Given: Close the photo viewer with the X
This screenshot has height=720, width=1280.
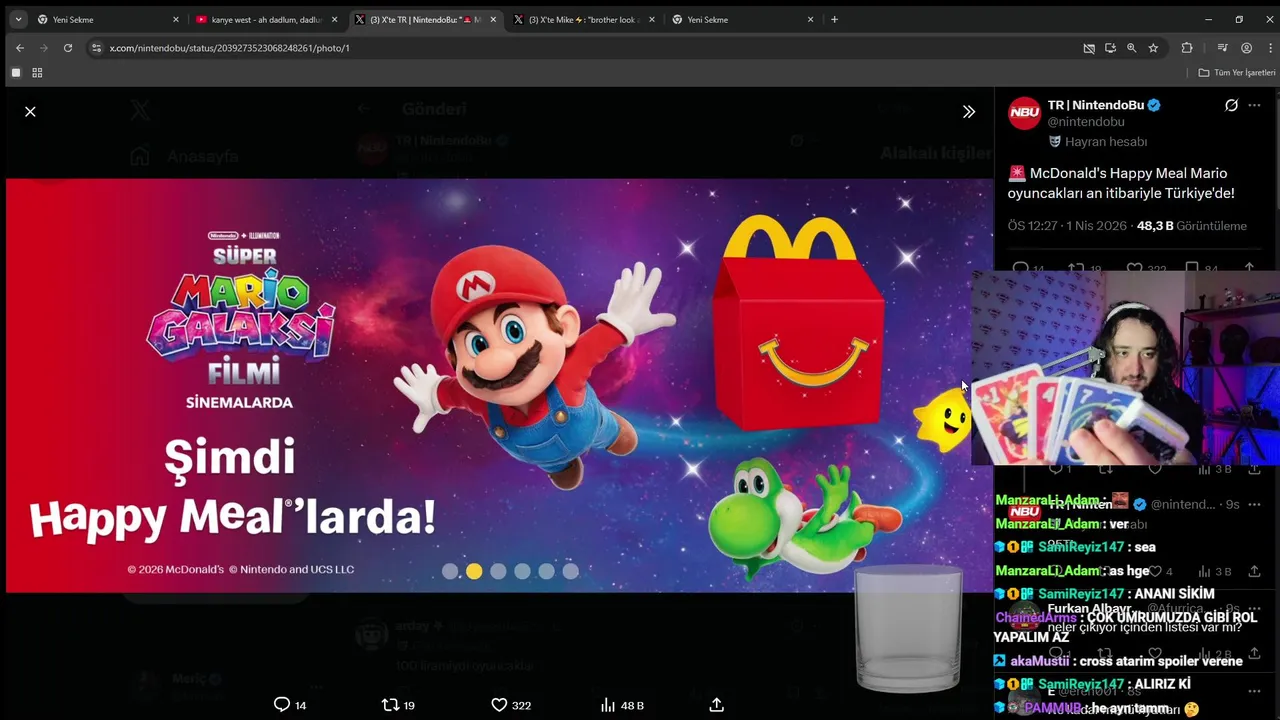Looking at the screenshot, I should [x=30, y=112].
